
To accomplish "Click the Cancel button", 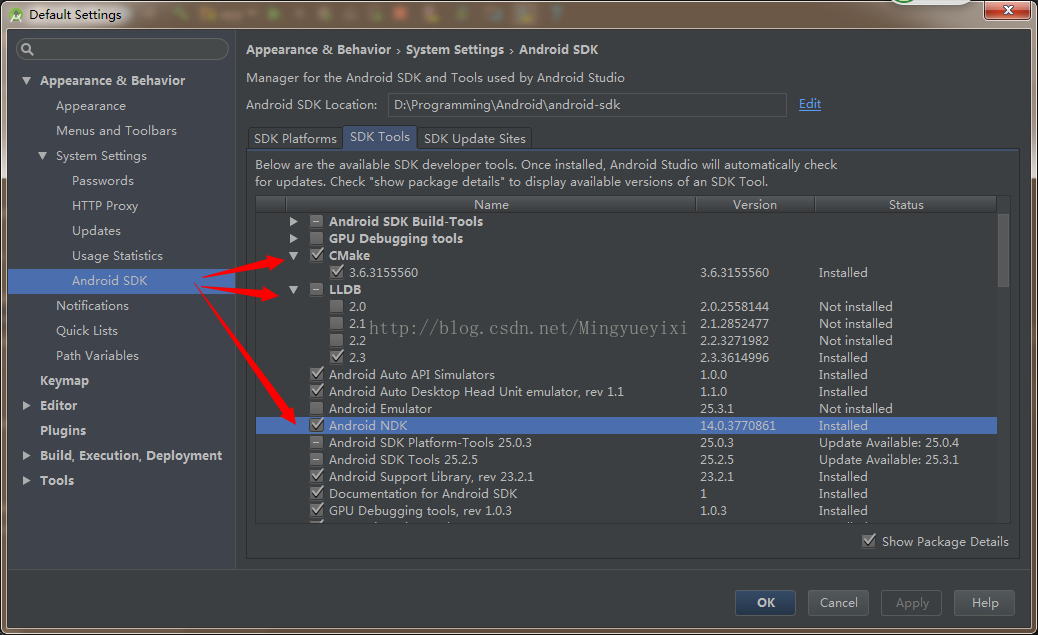I will pos(838,603).
